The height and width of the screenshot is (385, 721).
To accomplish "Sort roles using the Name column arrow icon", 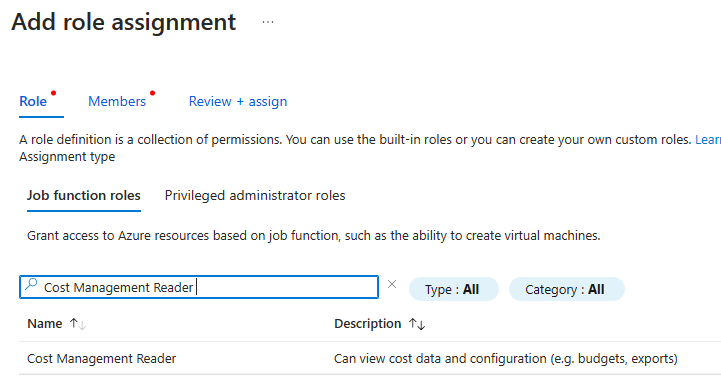I will pos(78,324).
